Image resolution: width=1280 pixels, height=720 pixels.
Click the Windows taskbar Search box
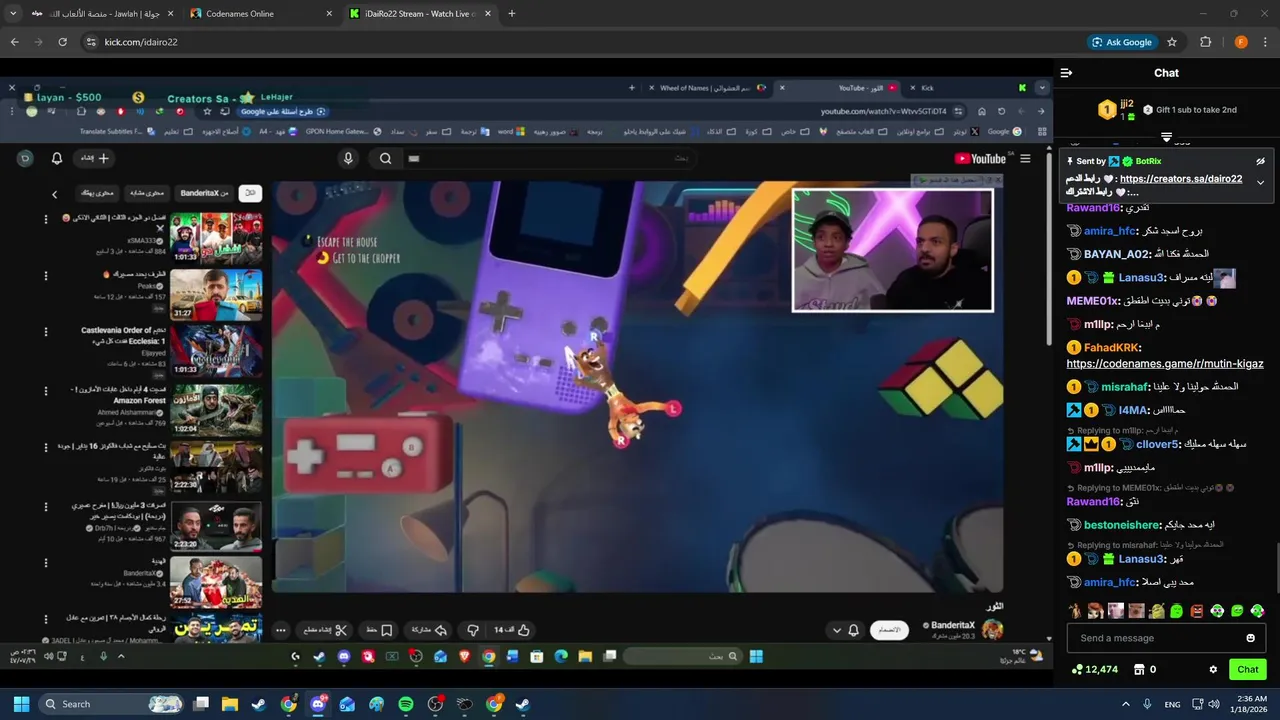pyautogui.click(x=112, y=704)
